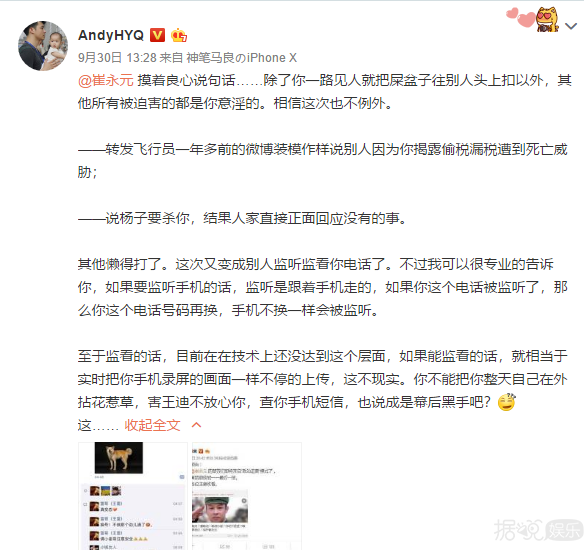Viewport: 584px width, 550px height.
Task: Open the chat screenshot thumbnail with dog
Action: click(133, 496)
